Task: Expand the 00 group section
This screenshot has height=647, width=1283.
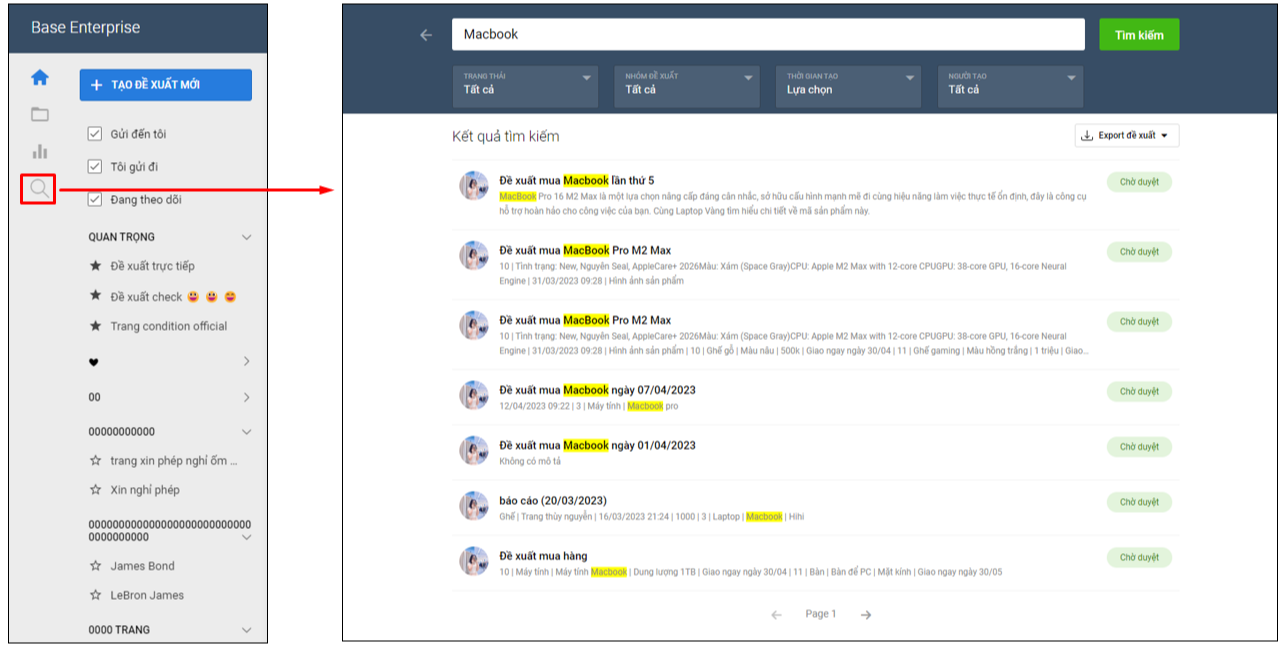Action: pyautogui.click(x=247, y=397)
